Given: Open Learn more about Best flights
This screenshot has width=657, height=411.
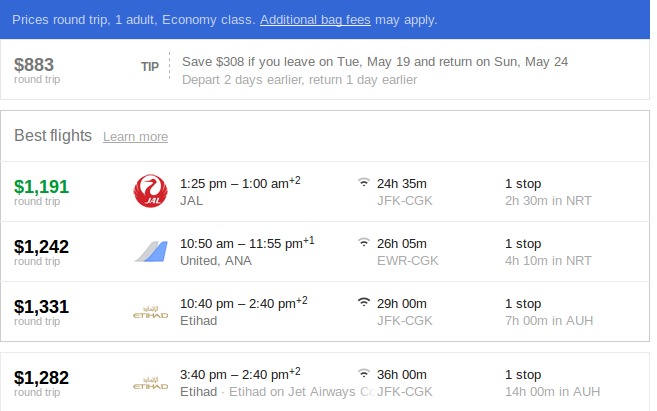Looking at the screenshot, I should click(x=135, y=137).
